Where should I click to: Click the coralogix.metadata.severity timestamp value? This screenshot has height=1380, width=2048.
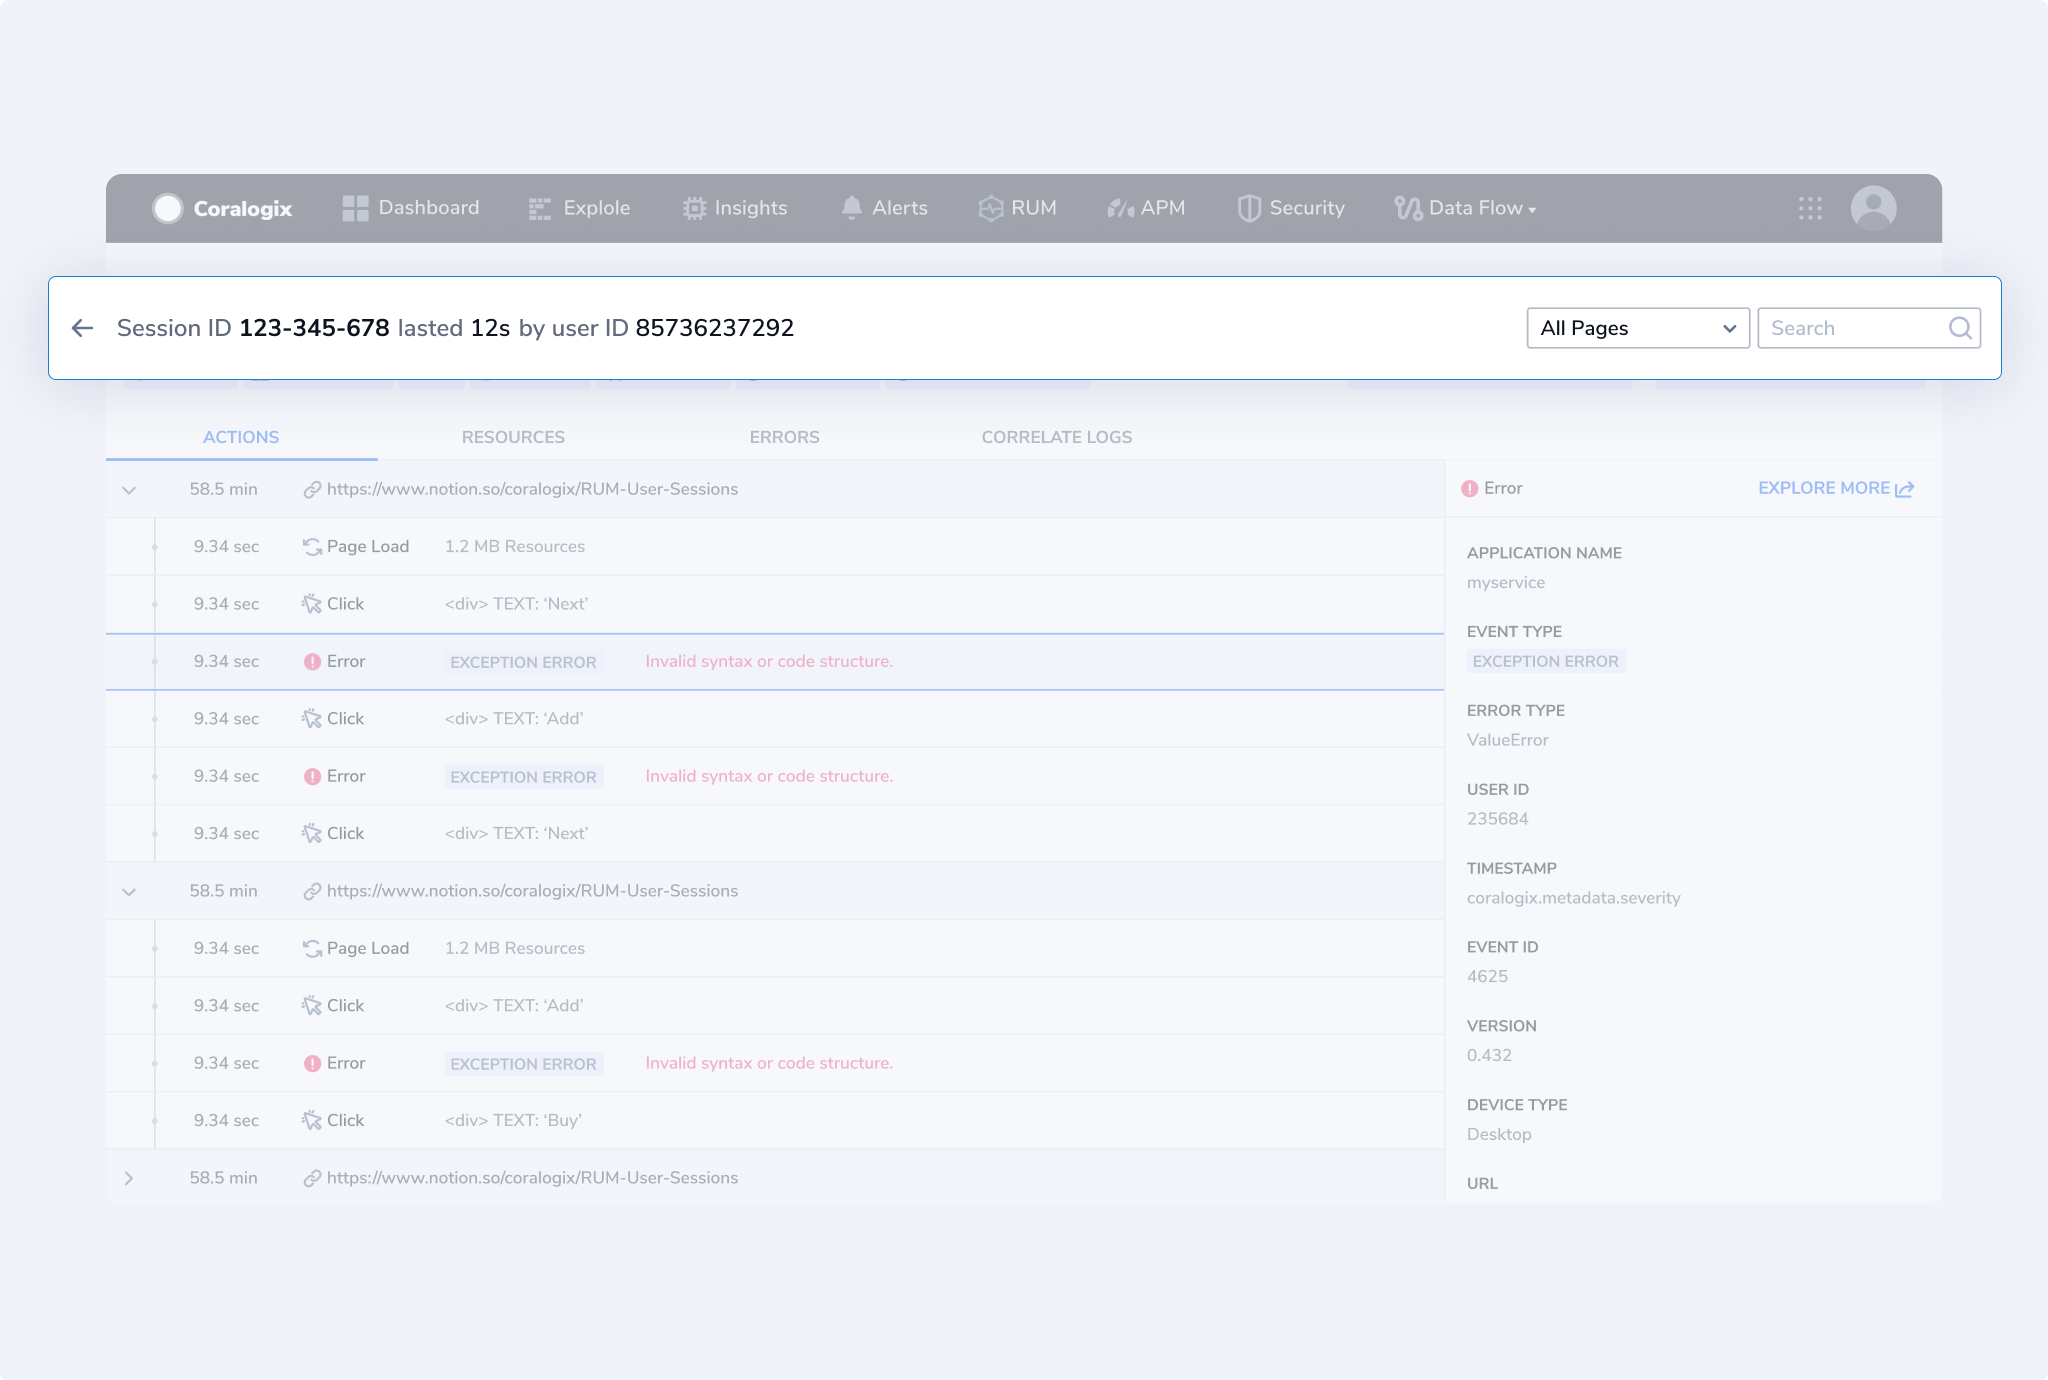pos(1573,898)
